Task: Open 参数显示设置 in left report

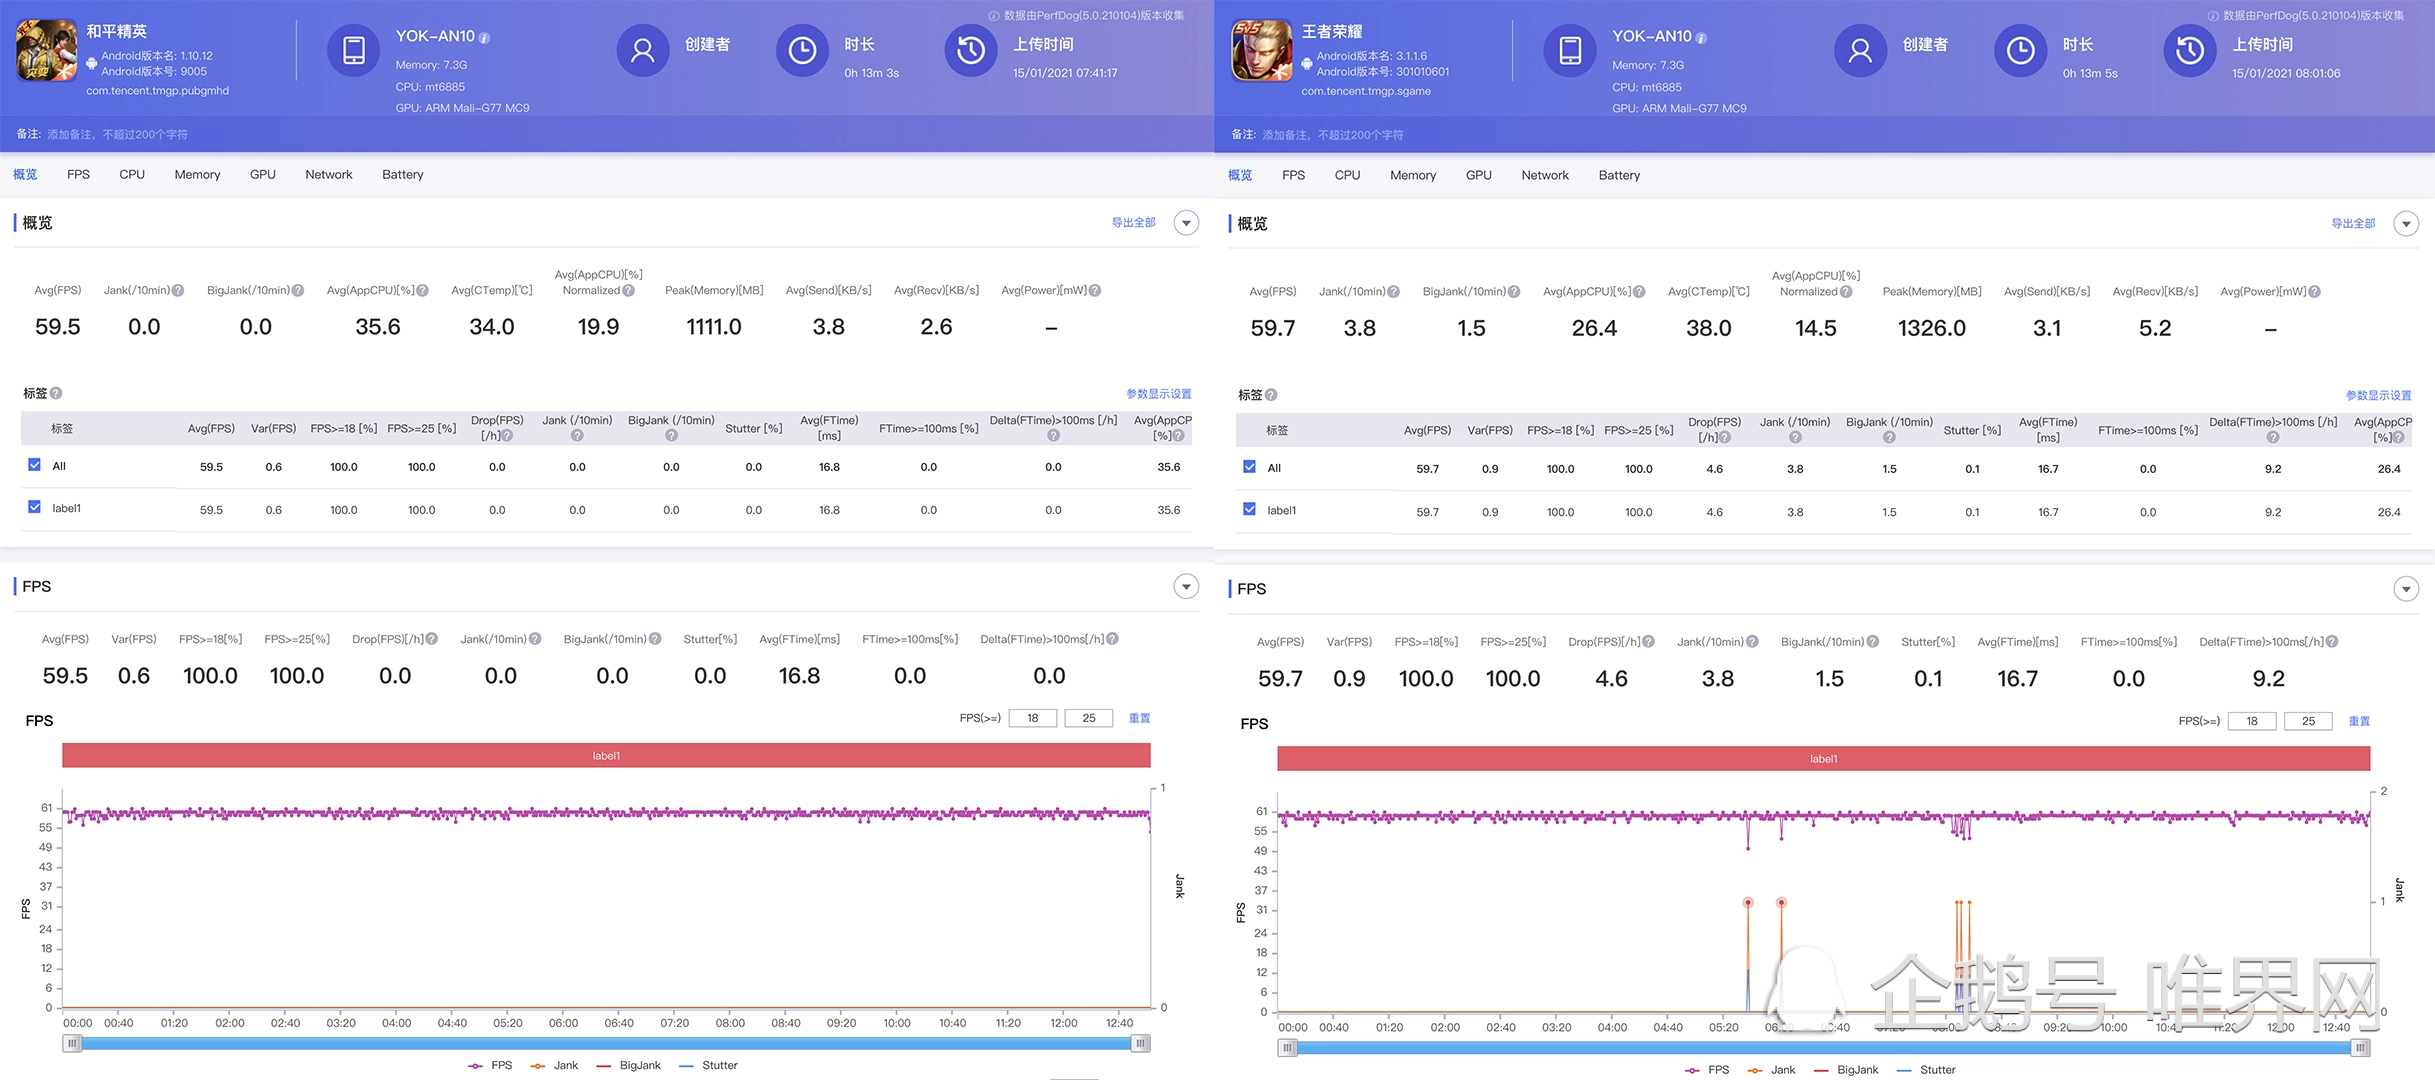Action: click(1158, 394)
